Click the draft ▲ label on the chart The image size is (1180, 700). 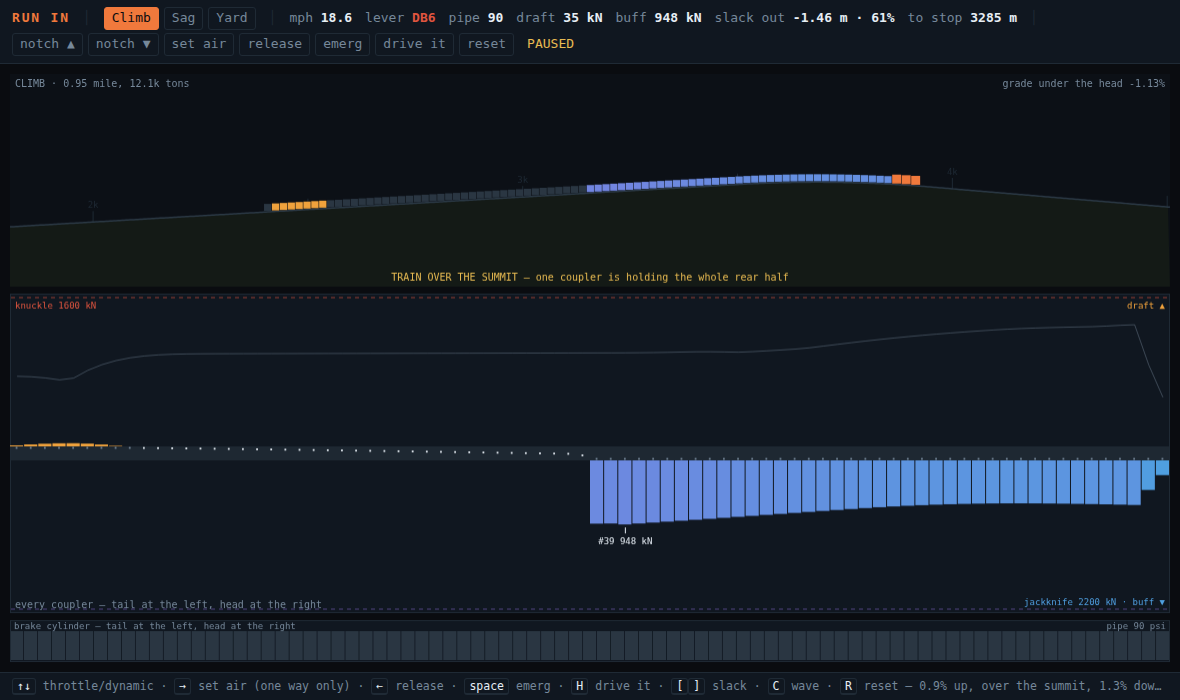[x=1145, y=306]
